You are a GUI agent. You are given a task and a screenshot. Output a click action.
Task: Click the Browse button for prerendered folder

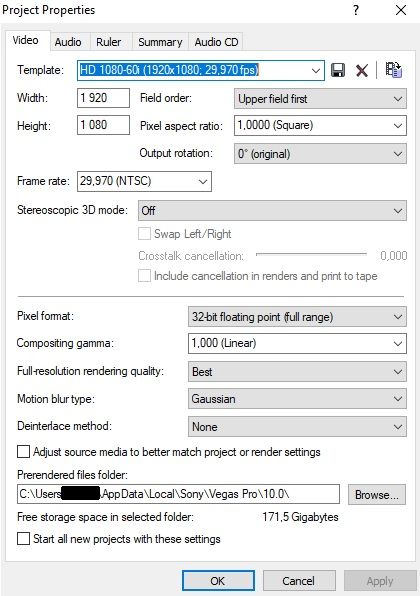[377, 495]
